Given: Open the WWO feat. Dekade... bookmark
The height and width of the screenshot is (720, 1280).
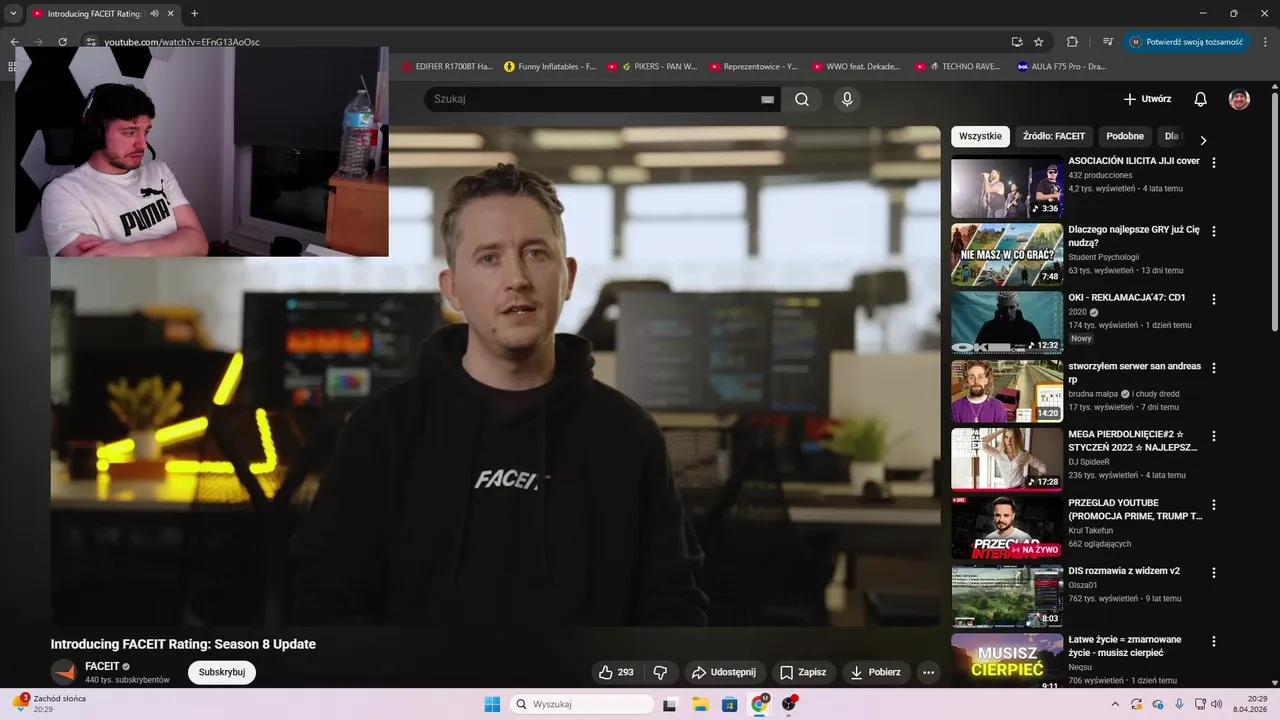Looking at the screenshot, I should click(x=856, y=67).
